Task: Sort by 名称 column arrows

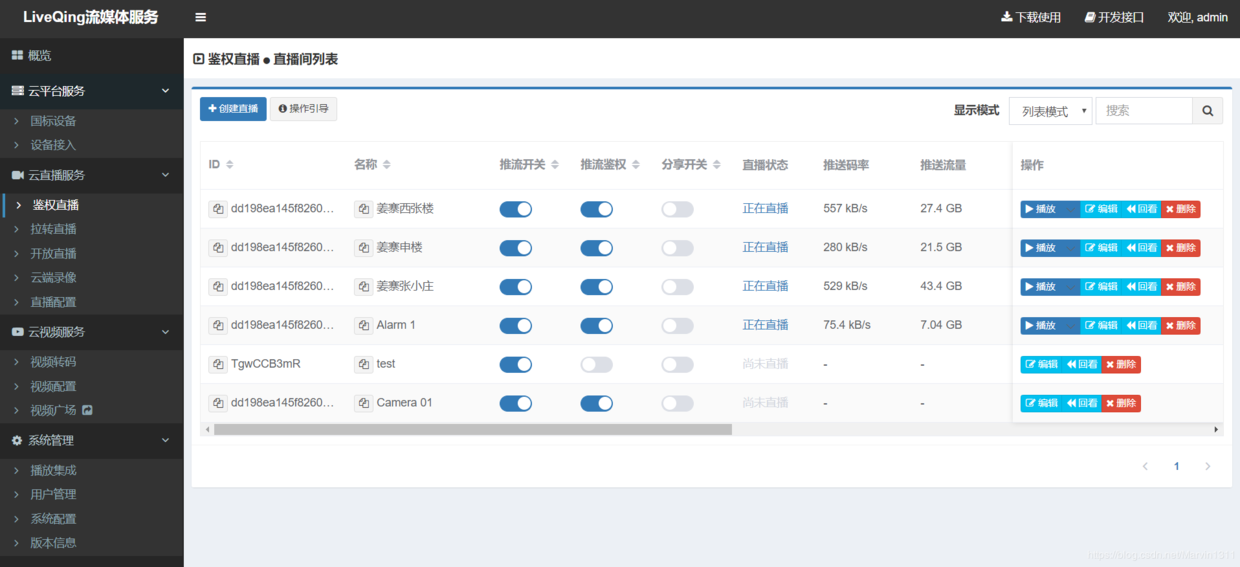Action: pyautogui.click(x=387, y=165)
